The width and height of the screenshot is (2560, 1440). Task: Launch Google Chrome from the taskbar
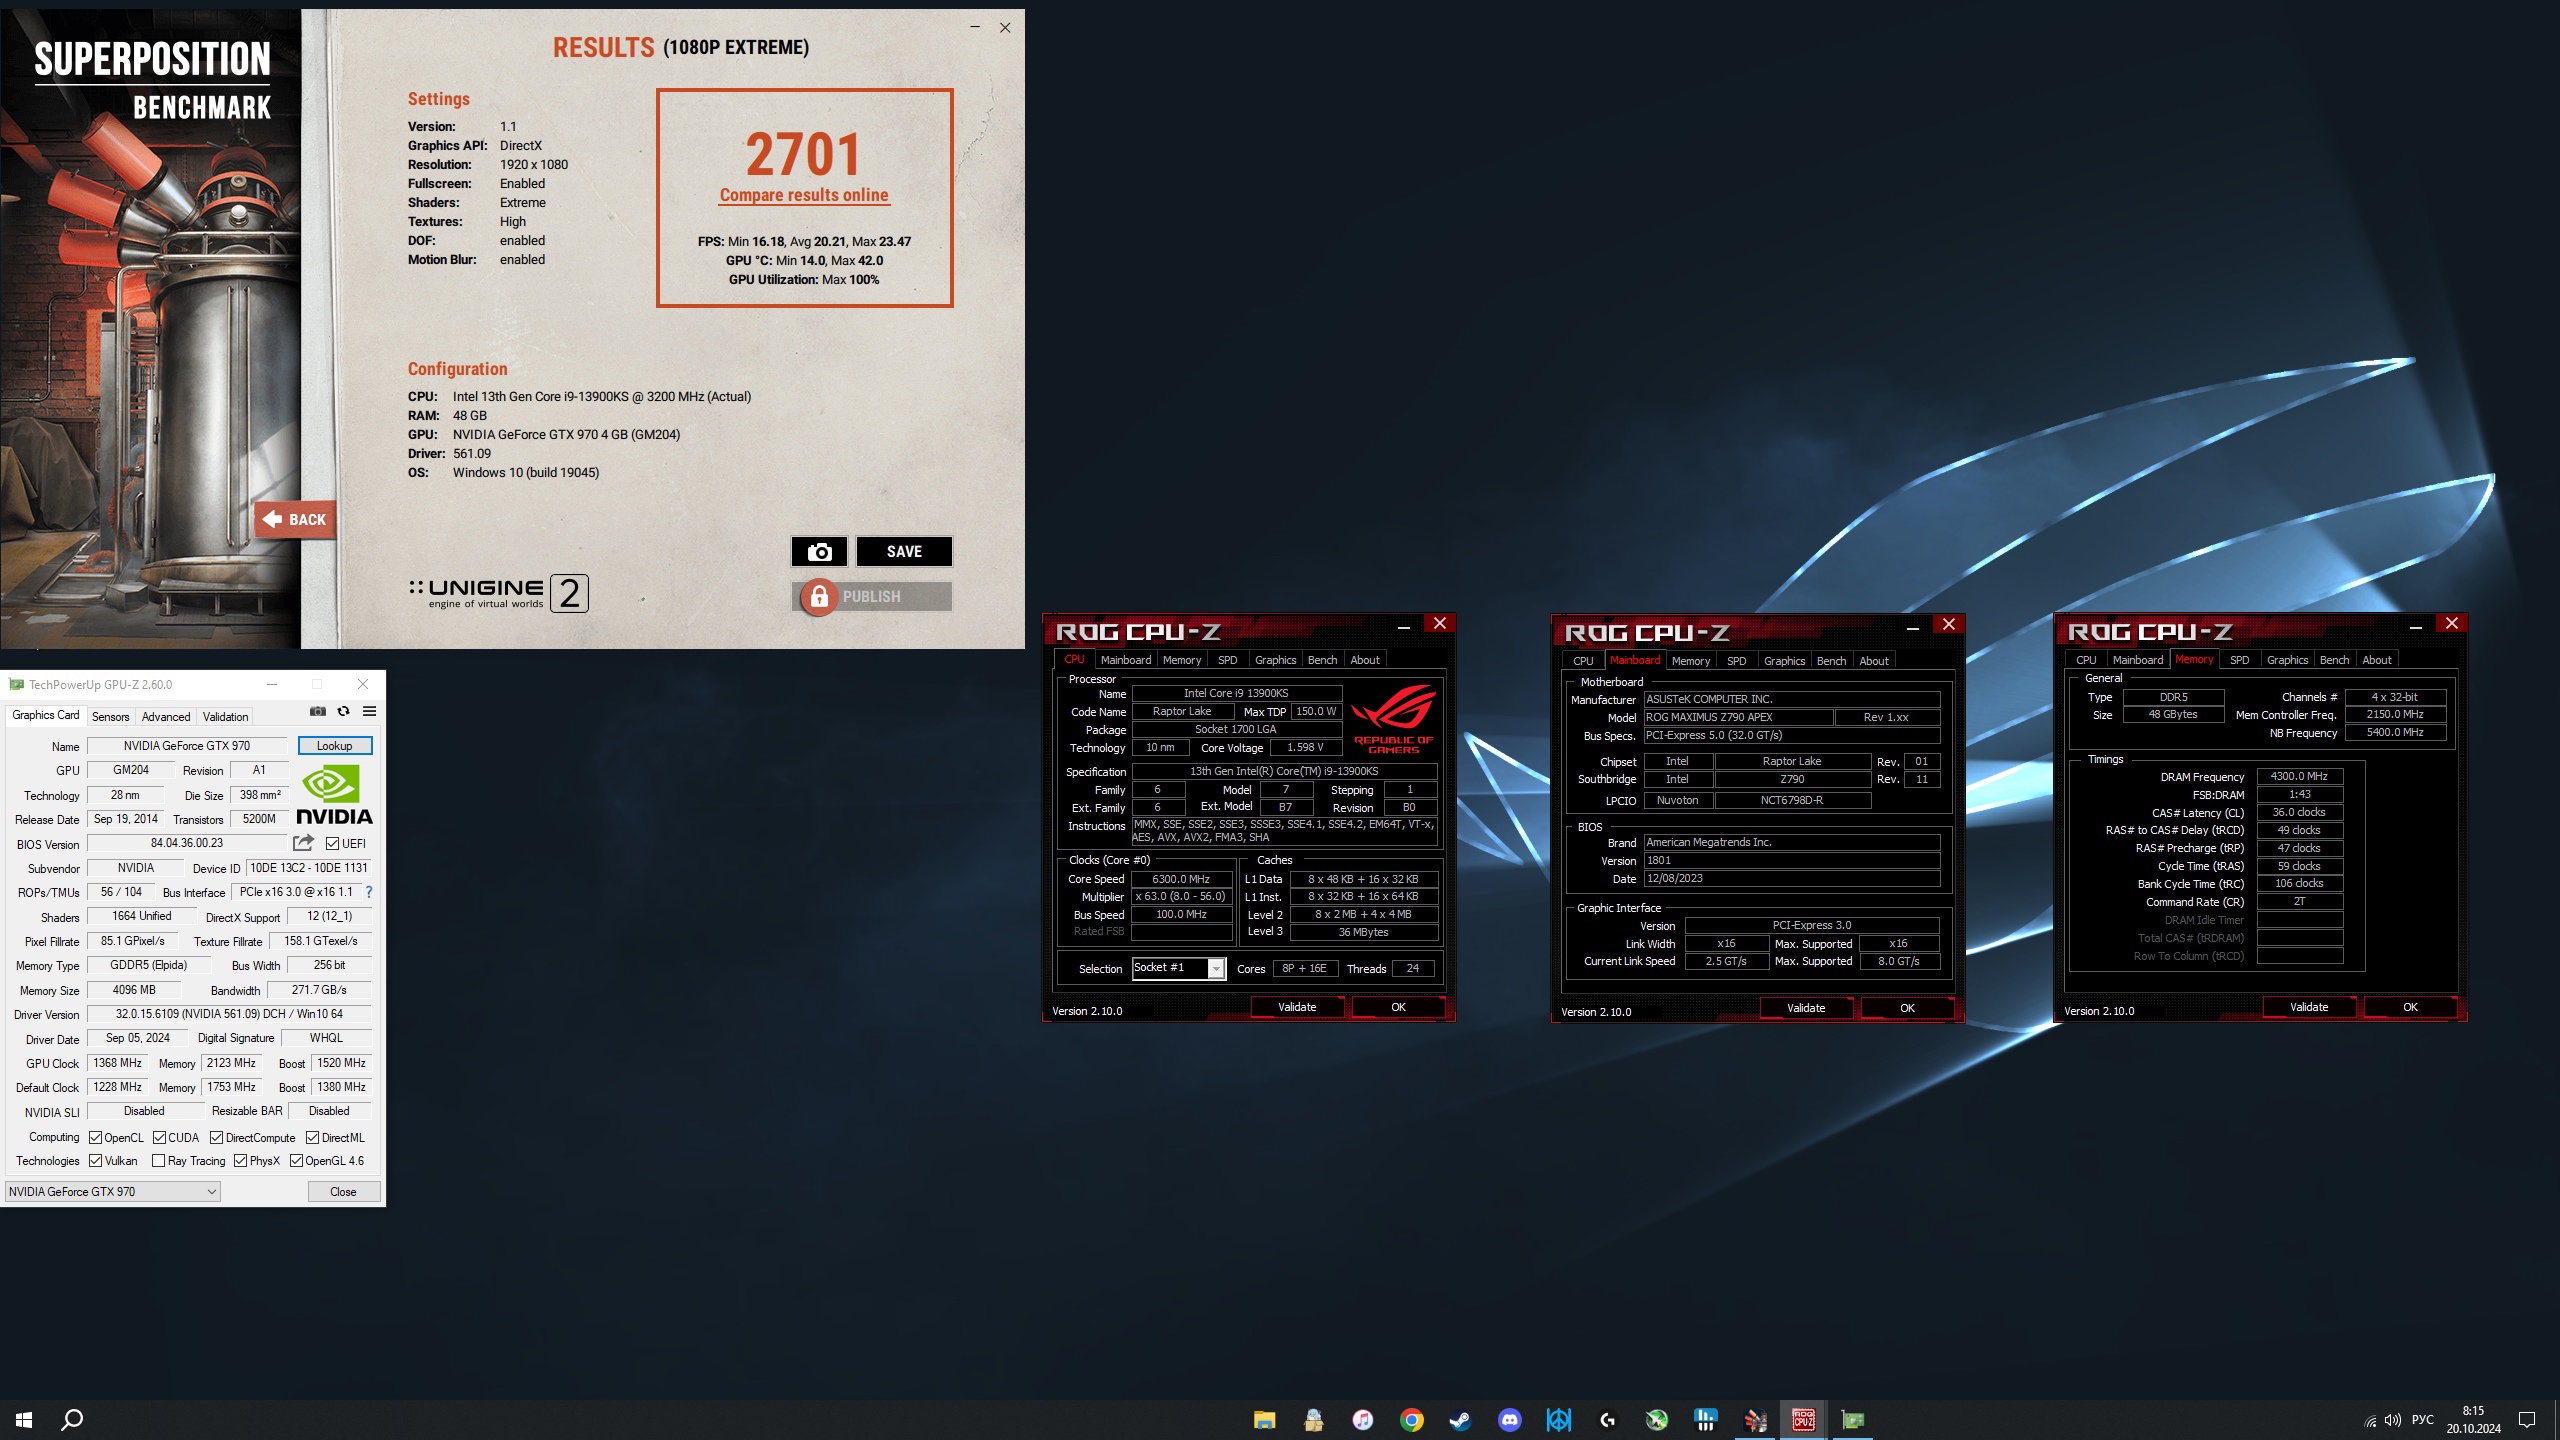point(1411,1420)
